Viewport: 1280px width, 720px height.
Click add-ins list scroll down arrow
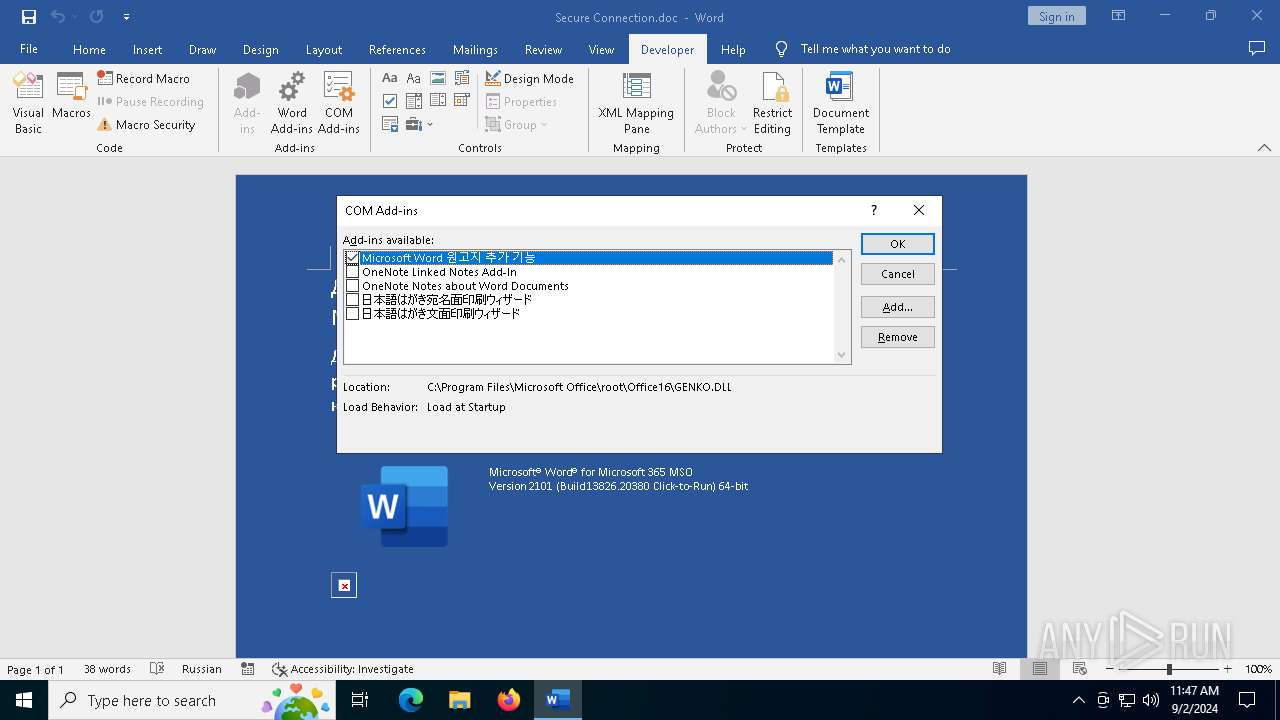pos(841,355)
